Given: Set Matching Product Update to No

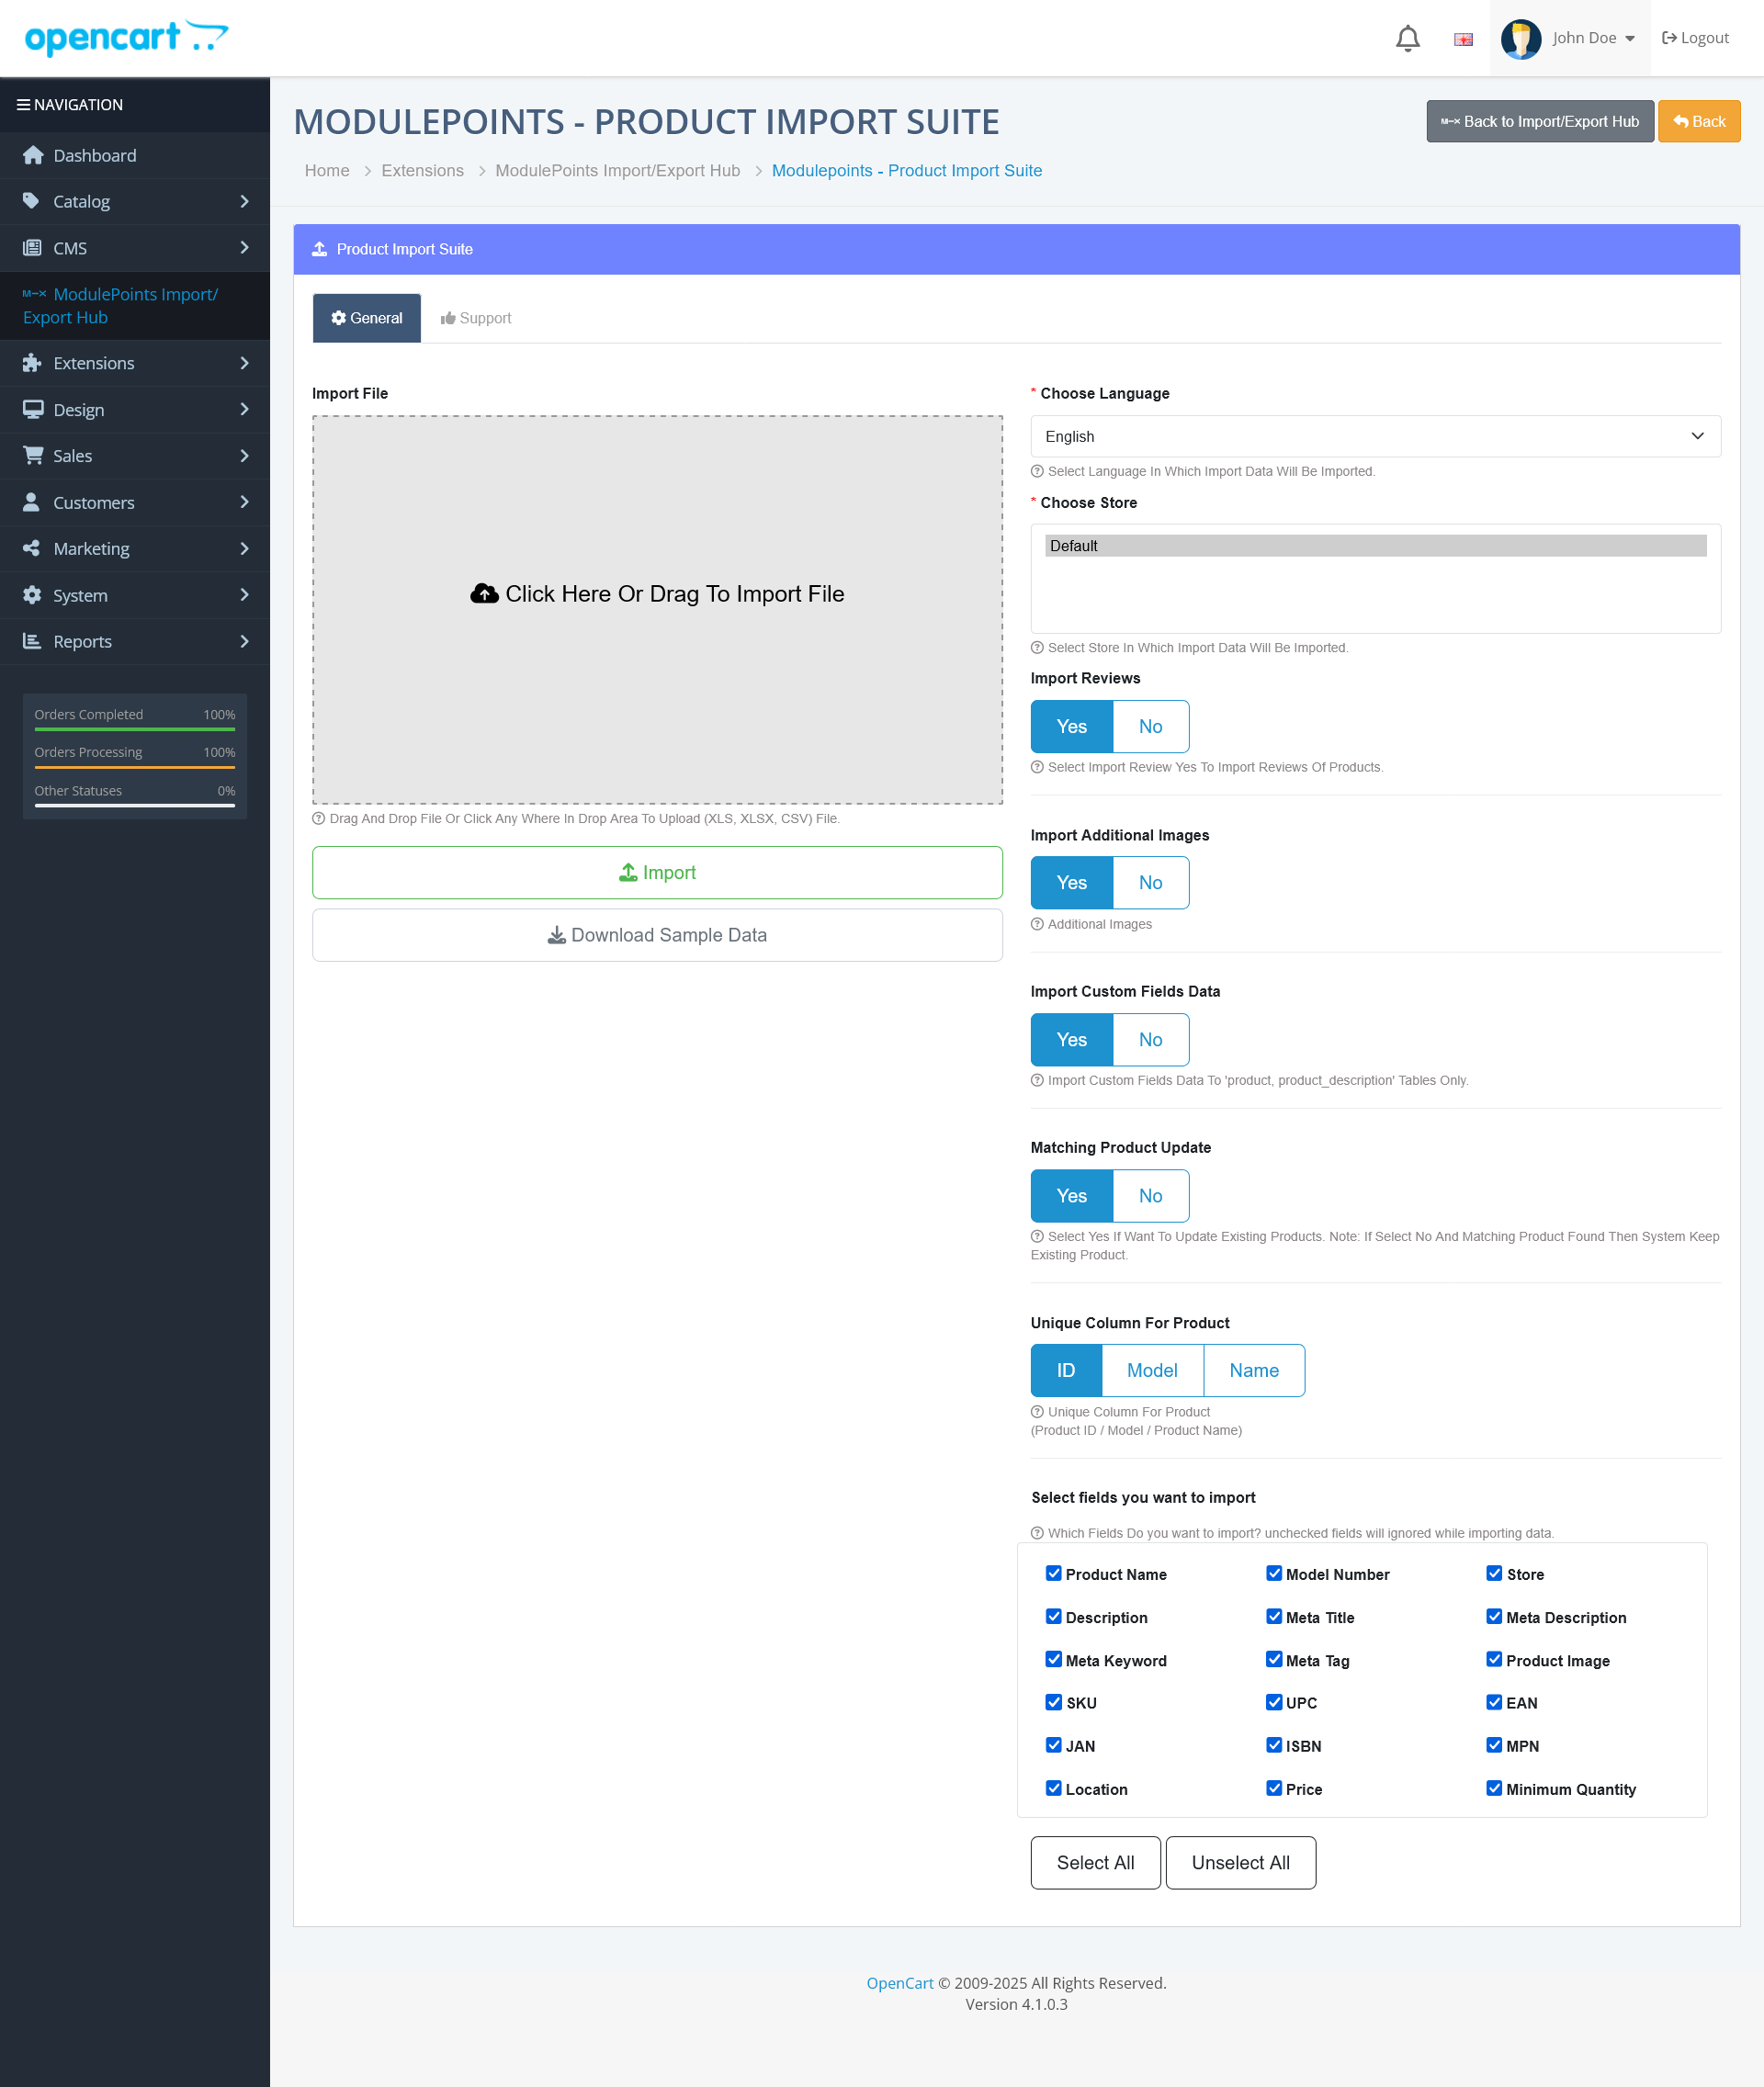Looking at the screenshot, I should 1150,1195.
